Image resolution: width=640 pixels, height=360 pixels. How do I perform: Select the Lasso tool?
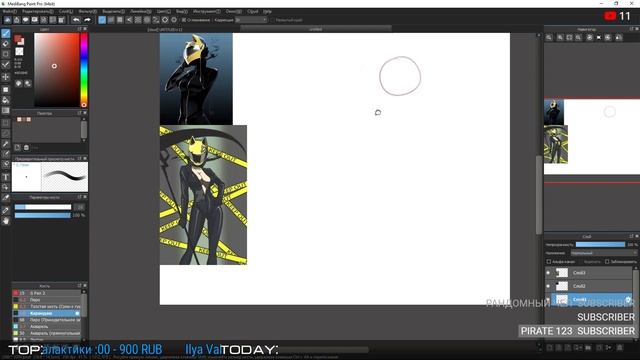point(6,133)
